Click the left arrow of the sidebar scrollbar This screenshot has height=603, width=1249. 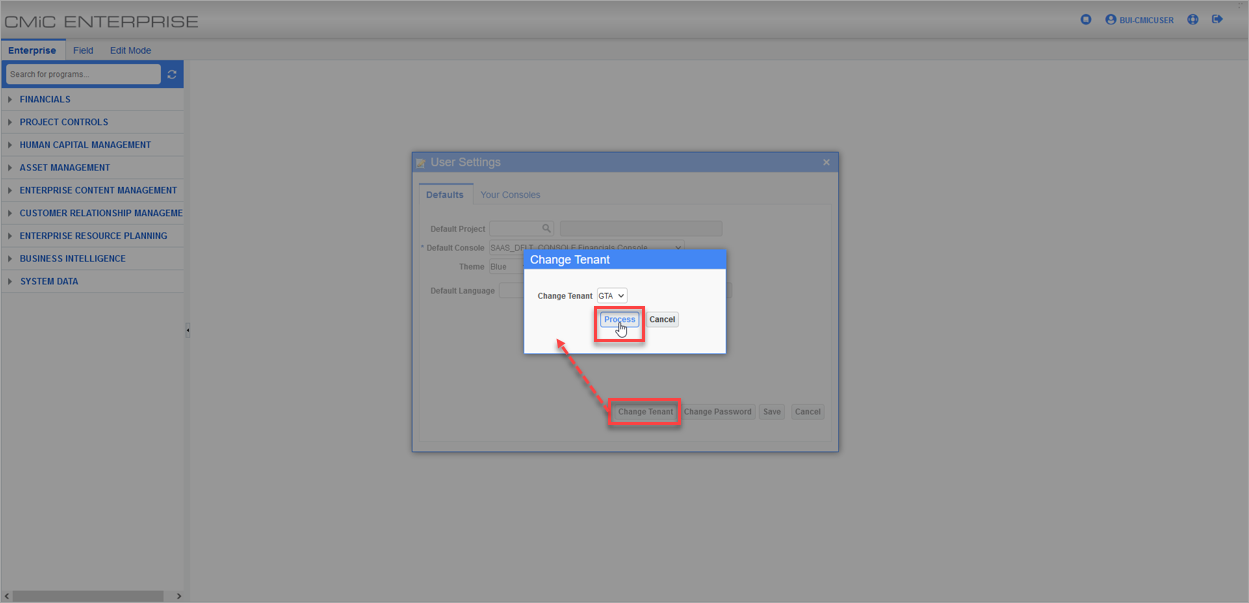click(7, 596)
